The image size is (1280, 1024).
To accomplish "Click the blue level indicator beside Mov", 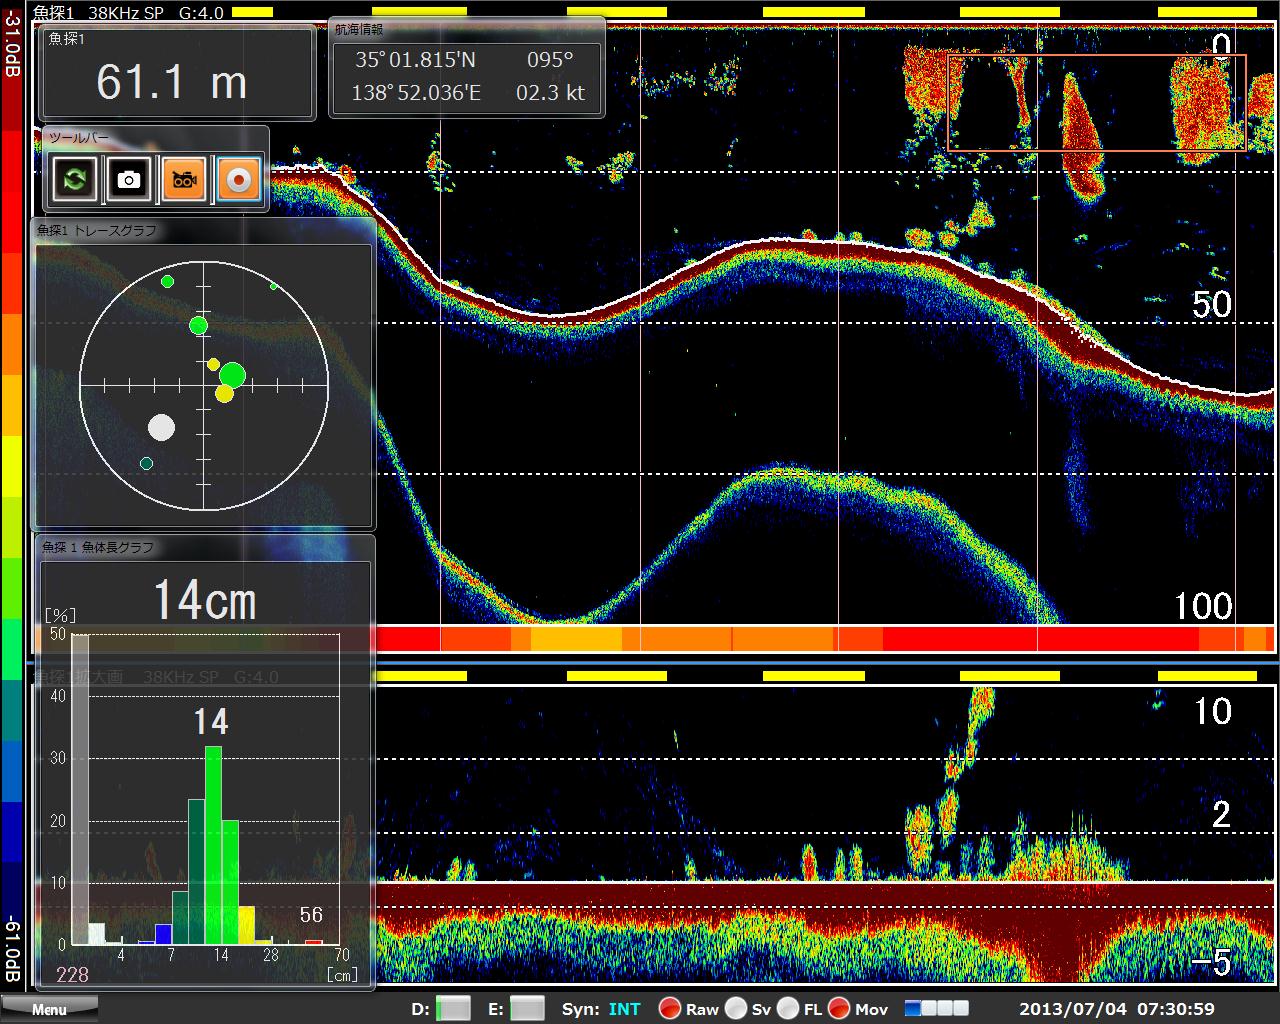I will [937, 1008].
